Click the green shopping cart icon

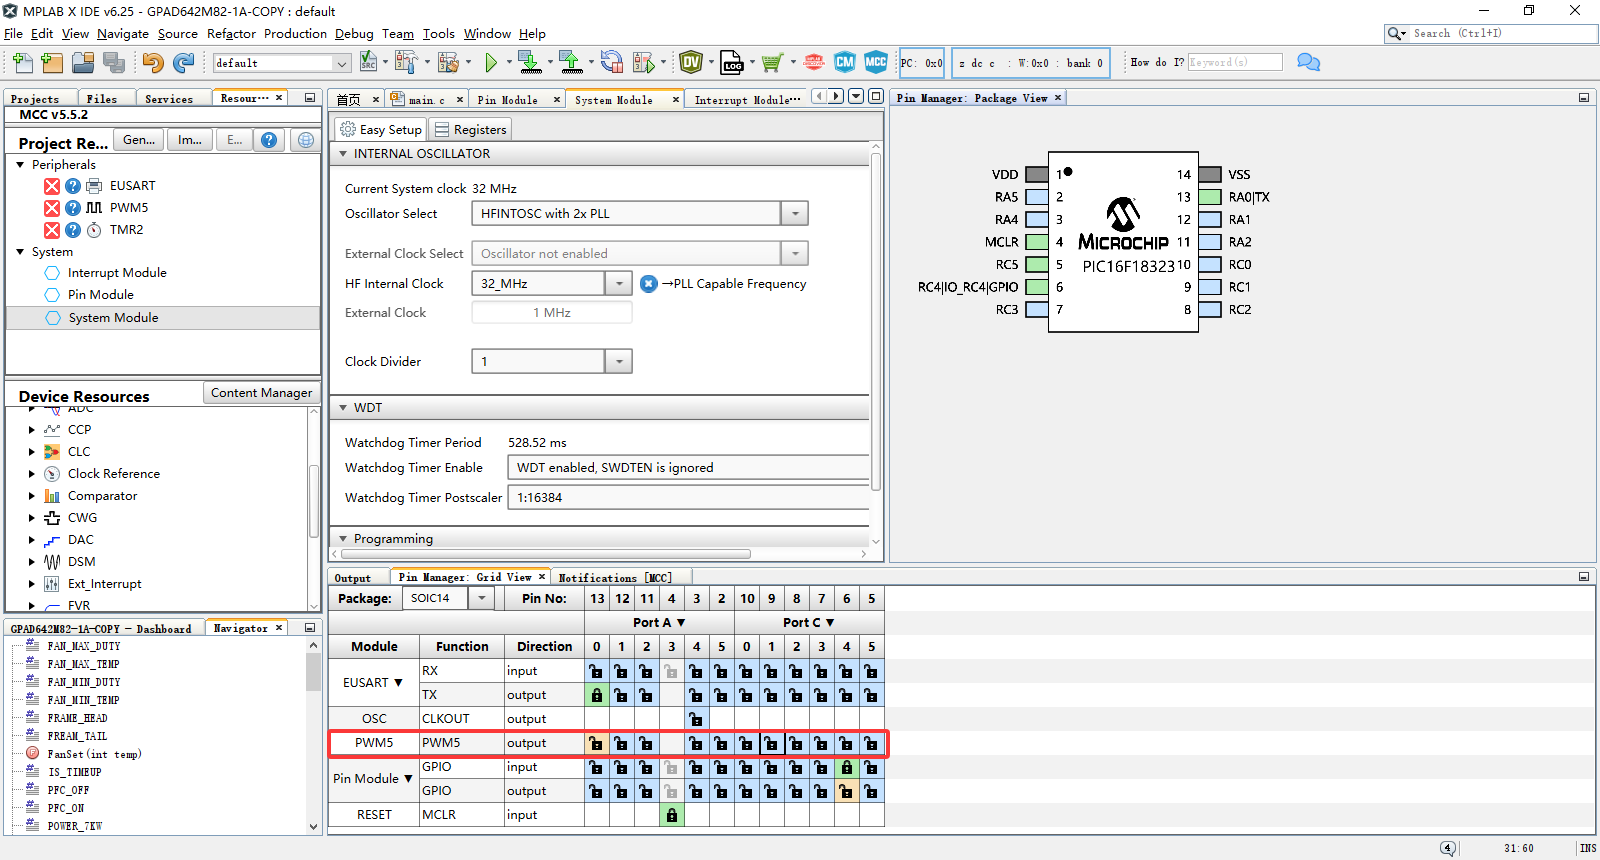771,63
